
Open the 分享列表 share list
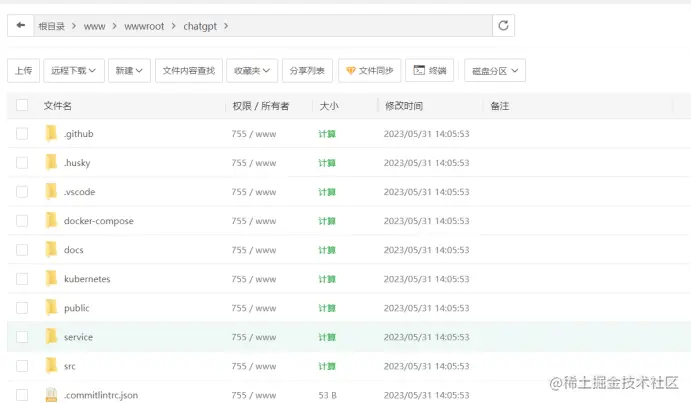[x=307, y=71]
